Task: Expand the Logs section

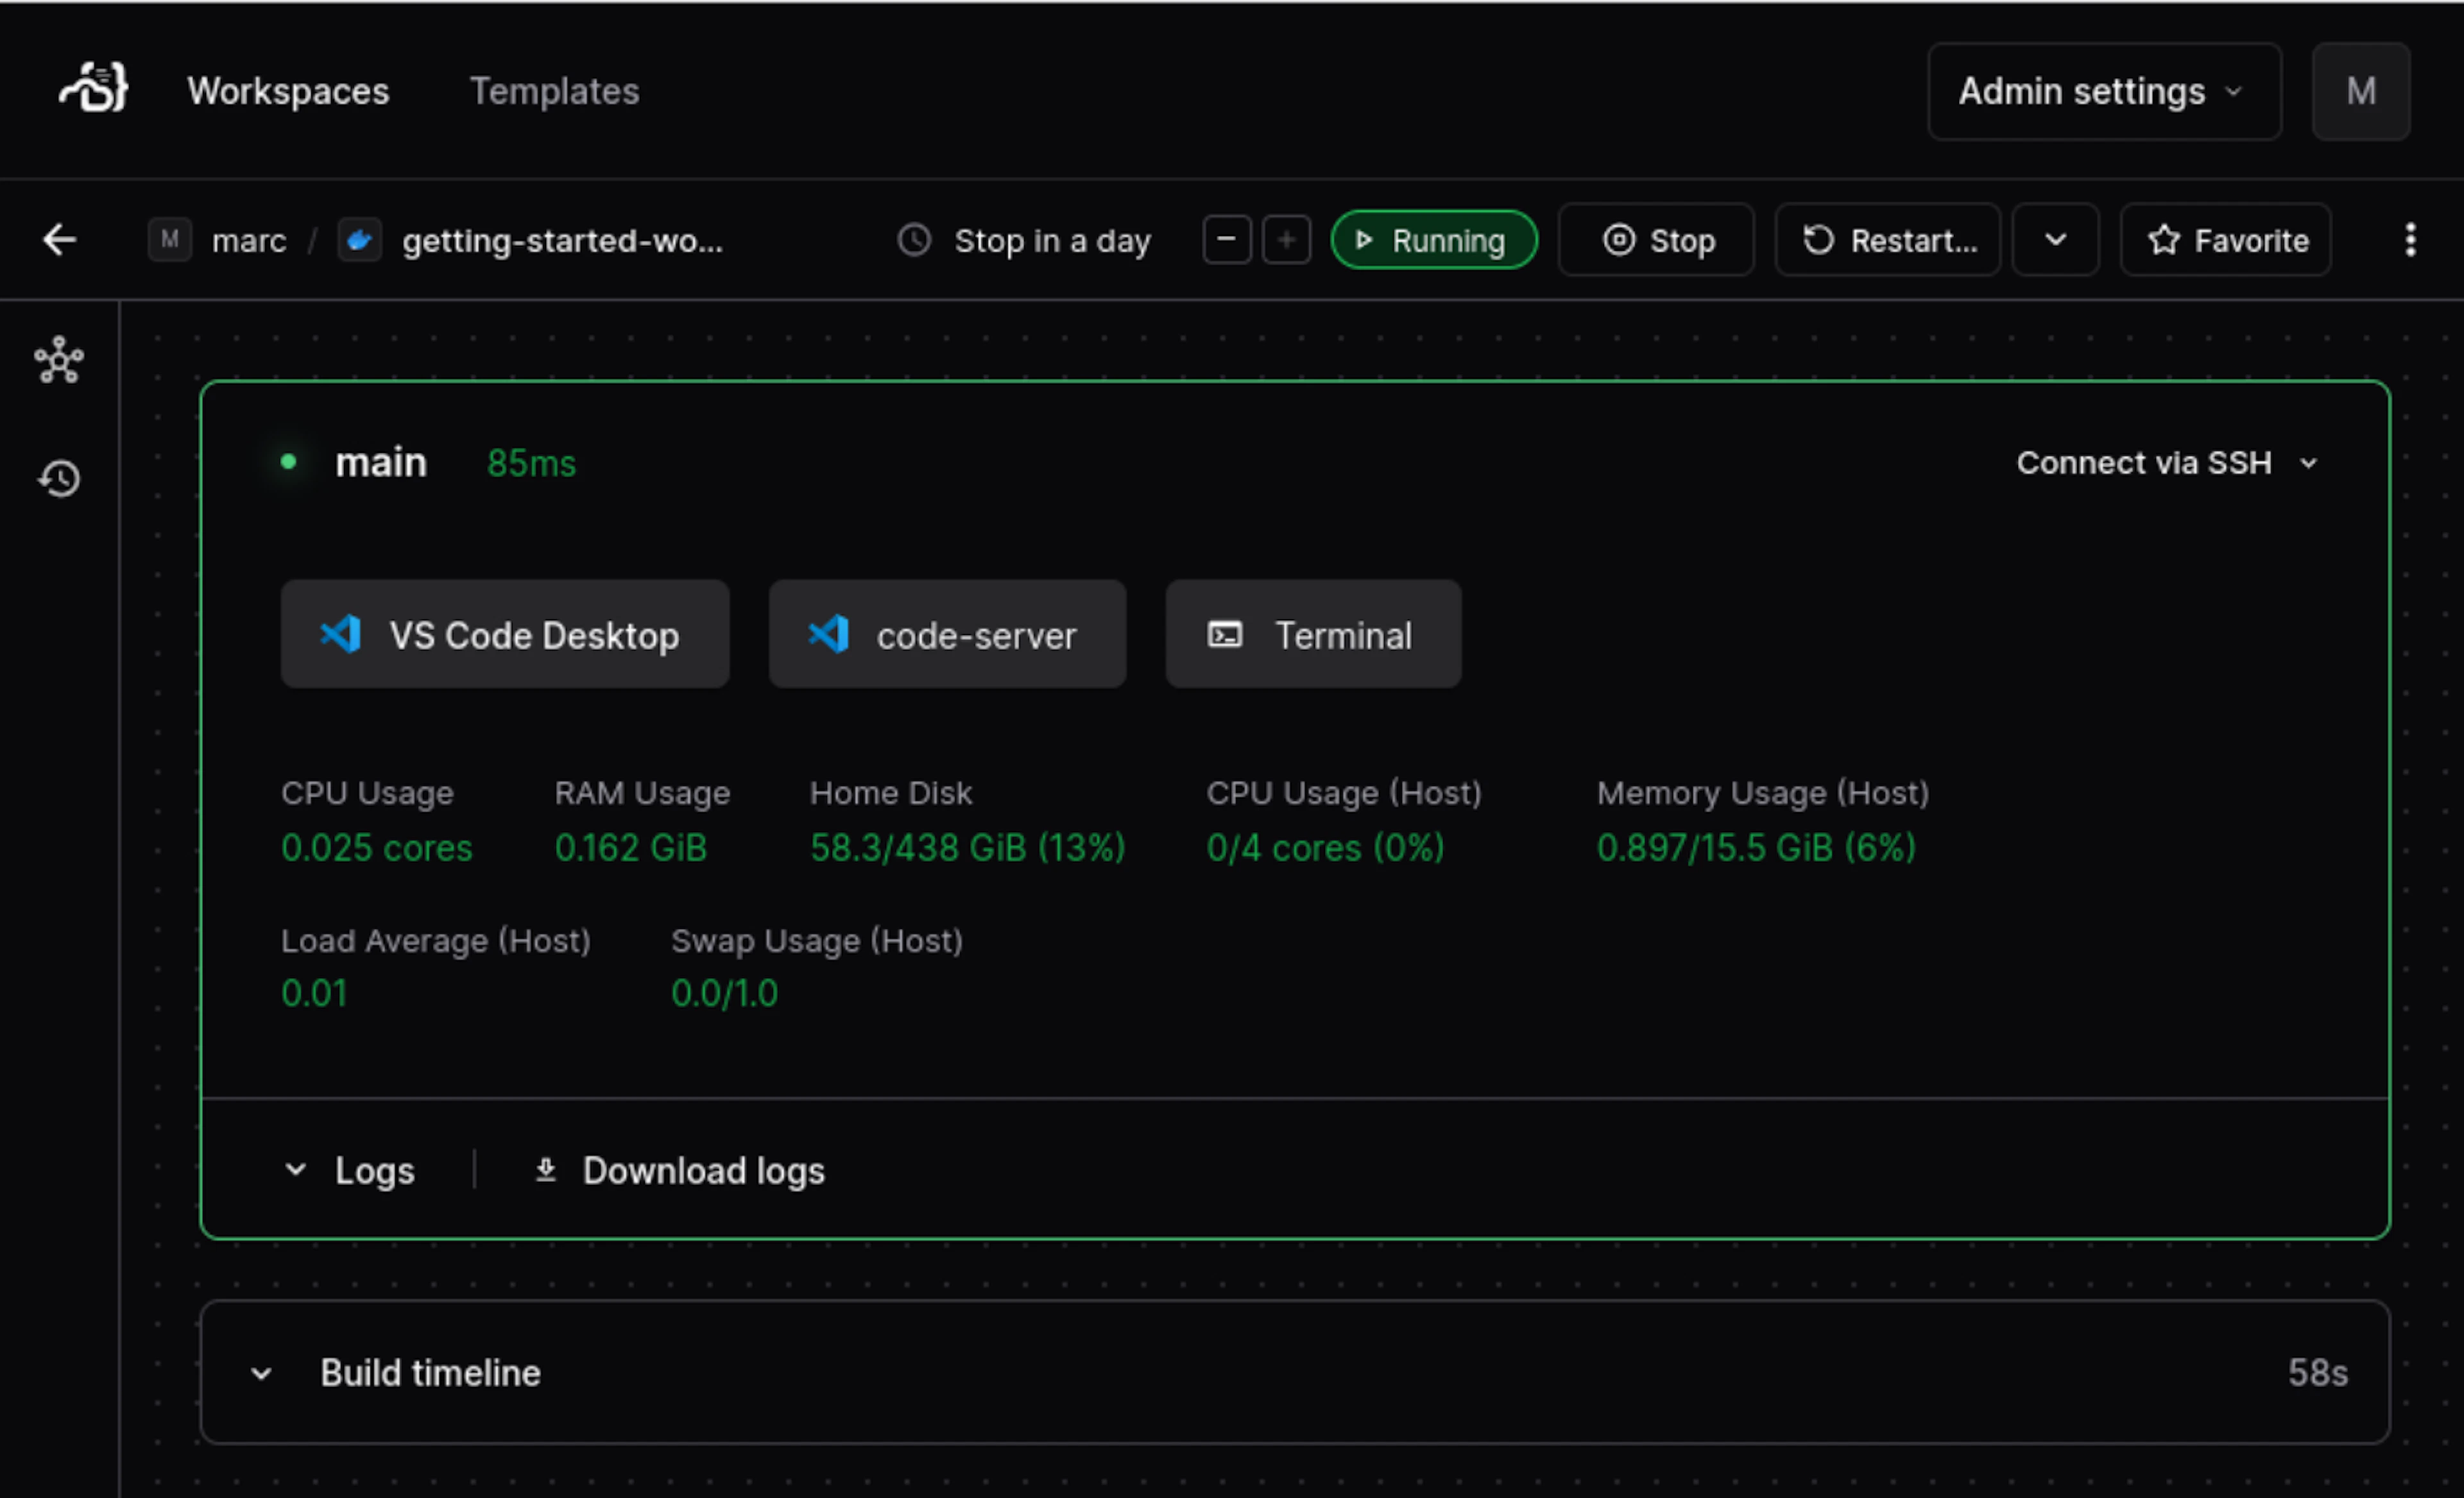Action: 349,1170
